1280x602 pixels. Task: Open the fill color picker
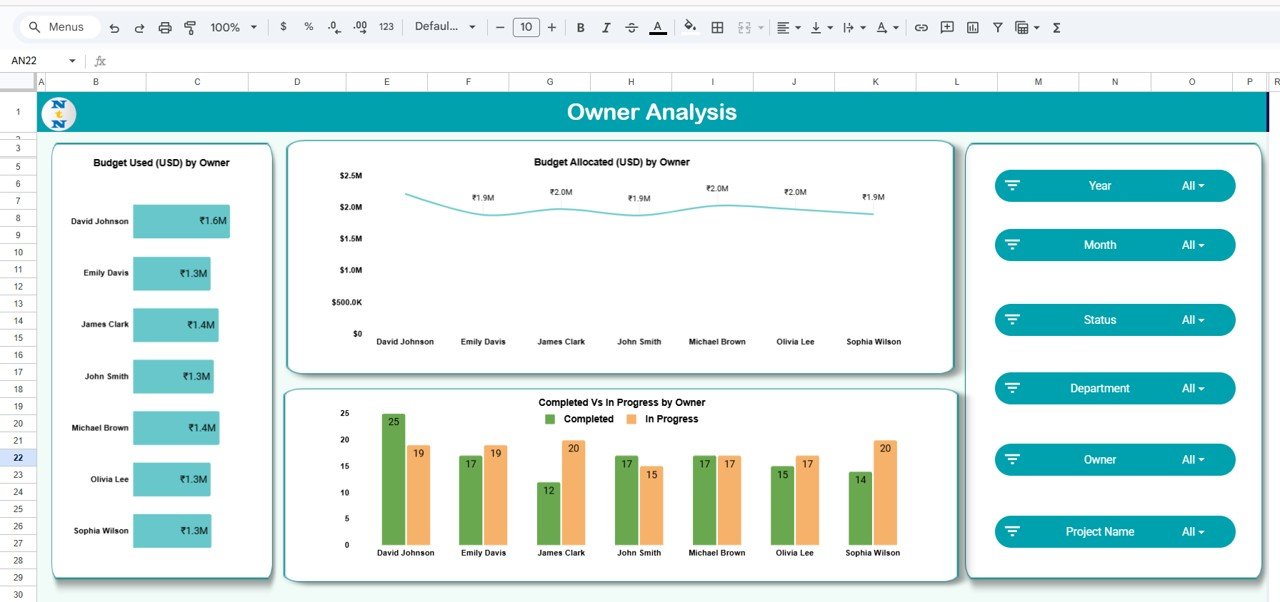tap(689, 27)
